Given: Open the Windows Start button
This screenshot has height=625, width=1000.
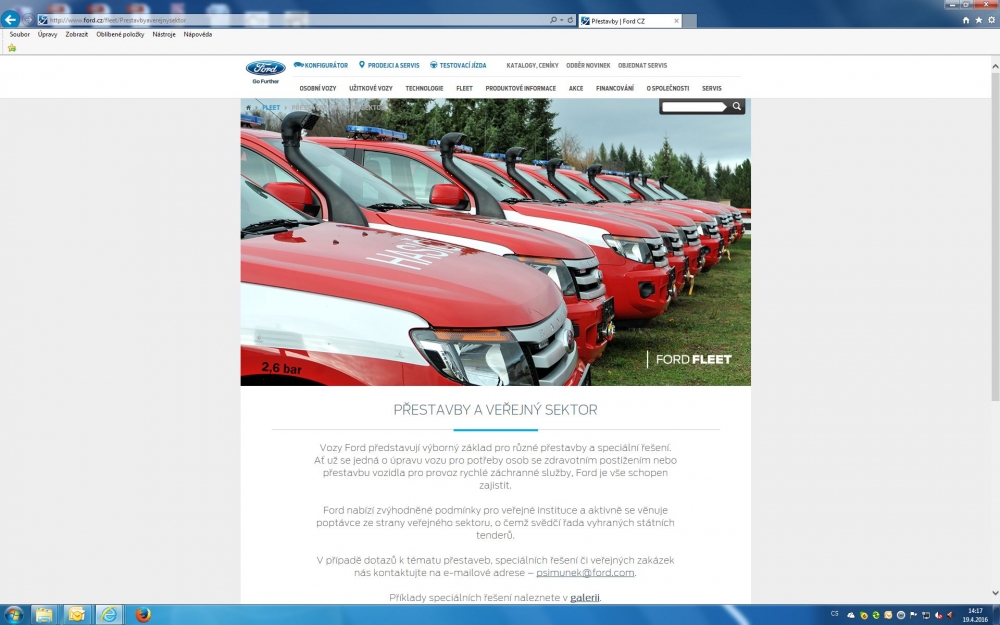Looking at the screenshot, I should [x=12, y=615].
